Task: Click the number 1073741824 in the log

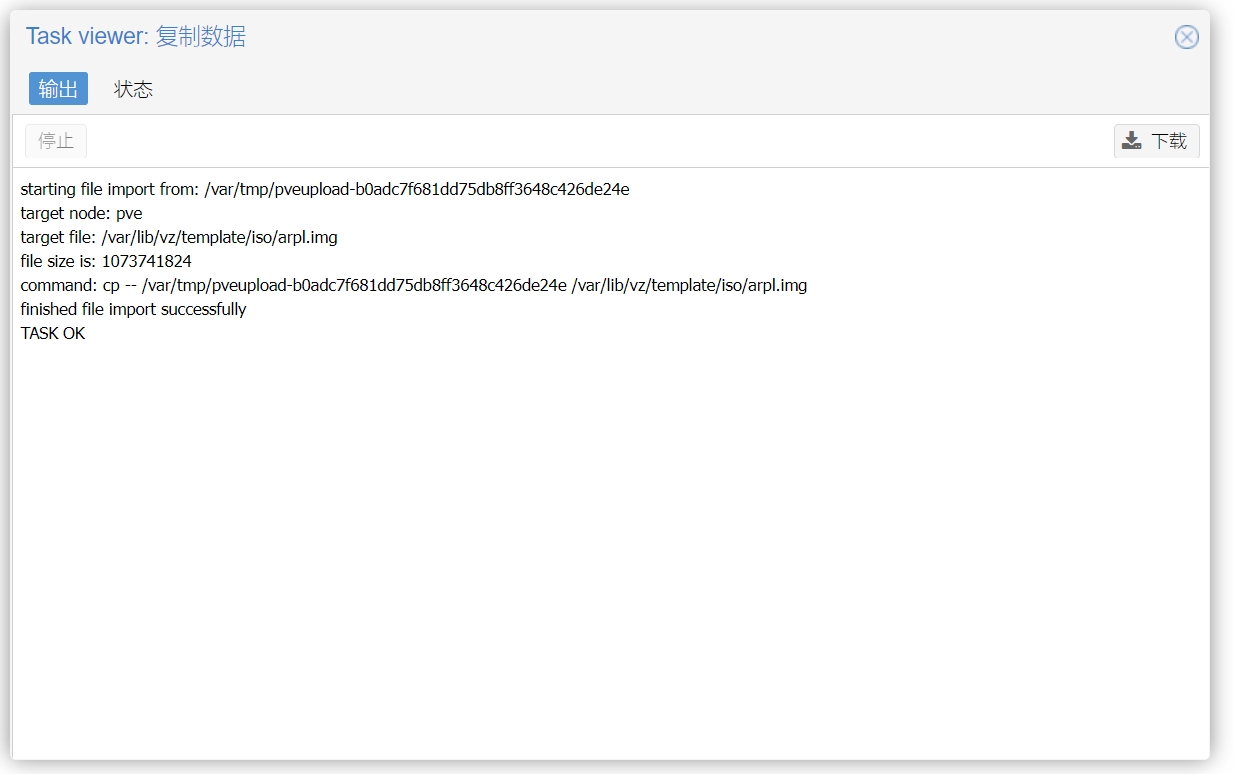Action: tap(147, 261)
